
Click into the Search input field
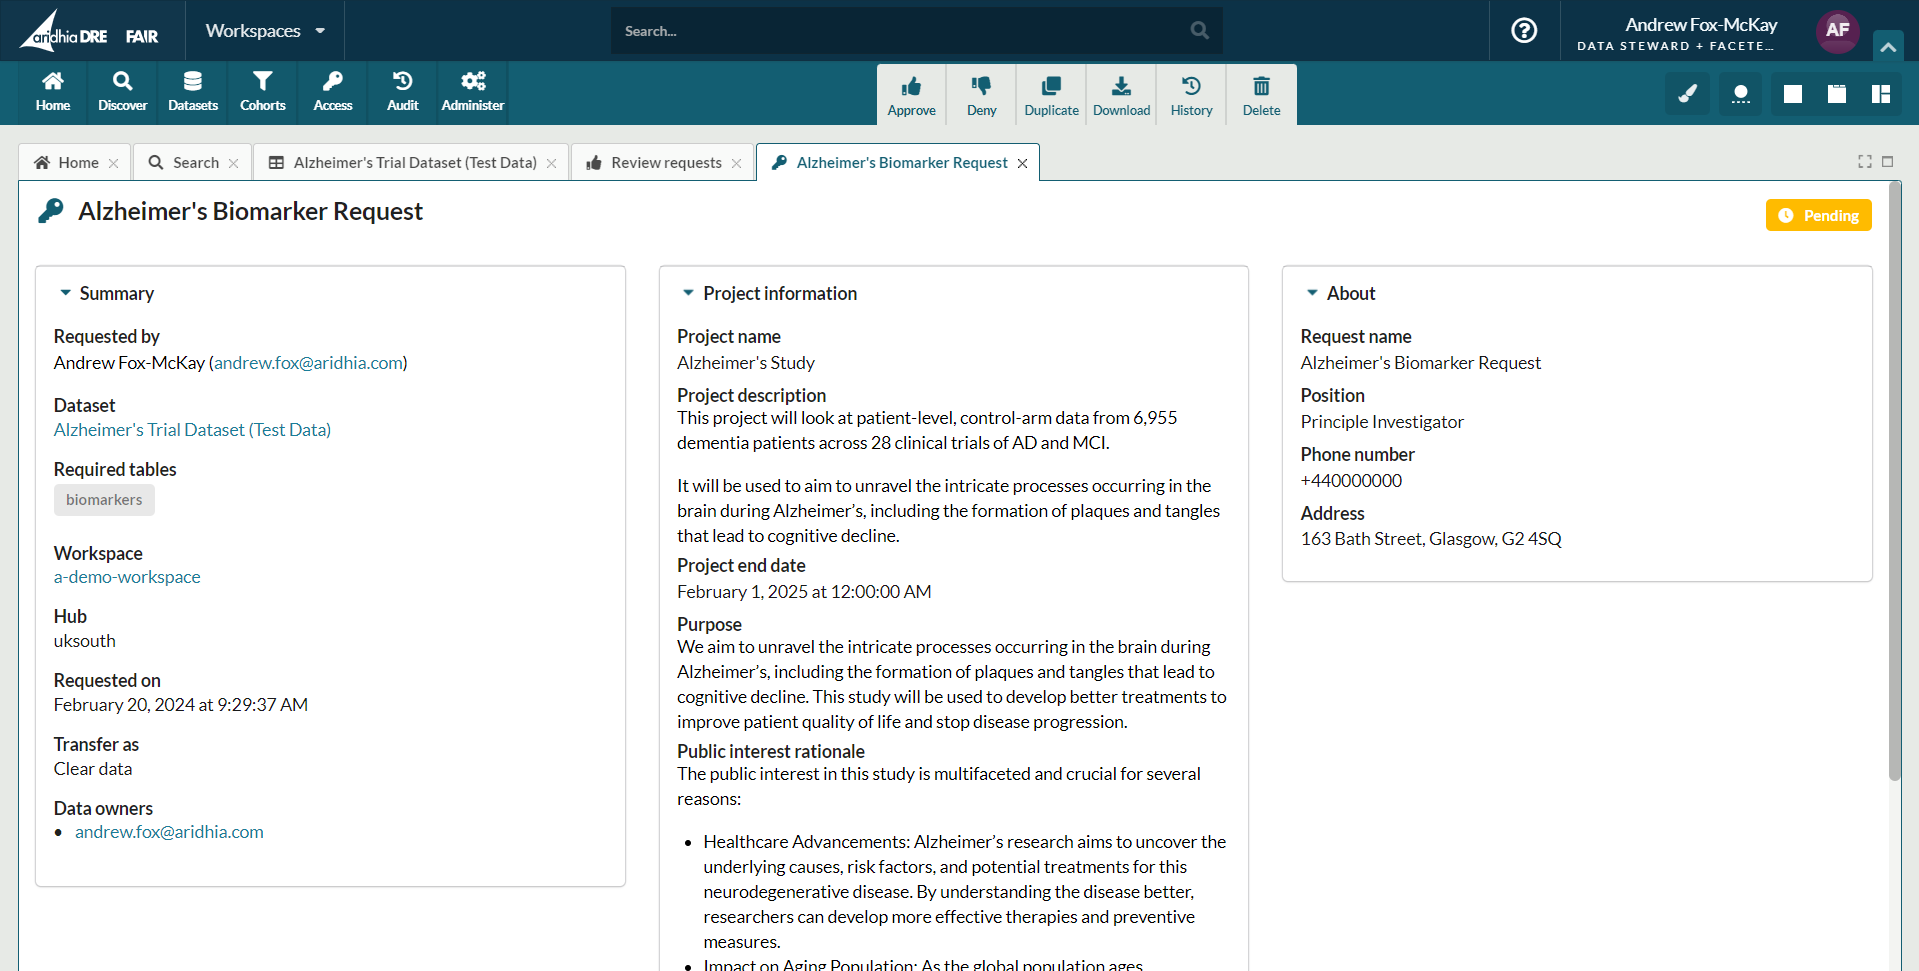[900, 31]
